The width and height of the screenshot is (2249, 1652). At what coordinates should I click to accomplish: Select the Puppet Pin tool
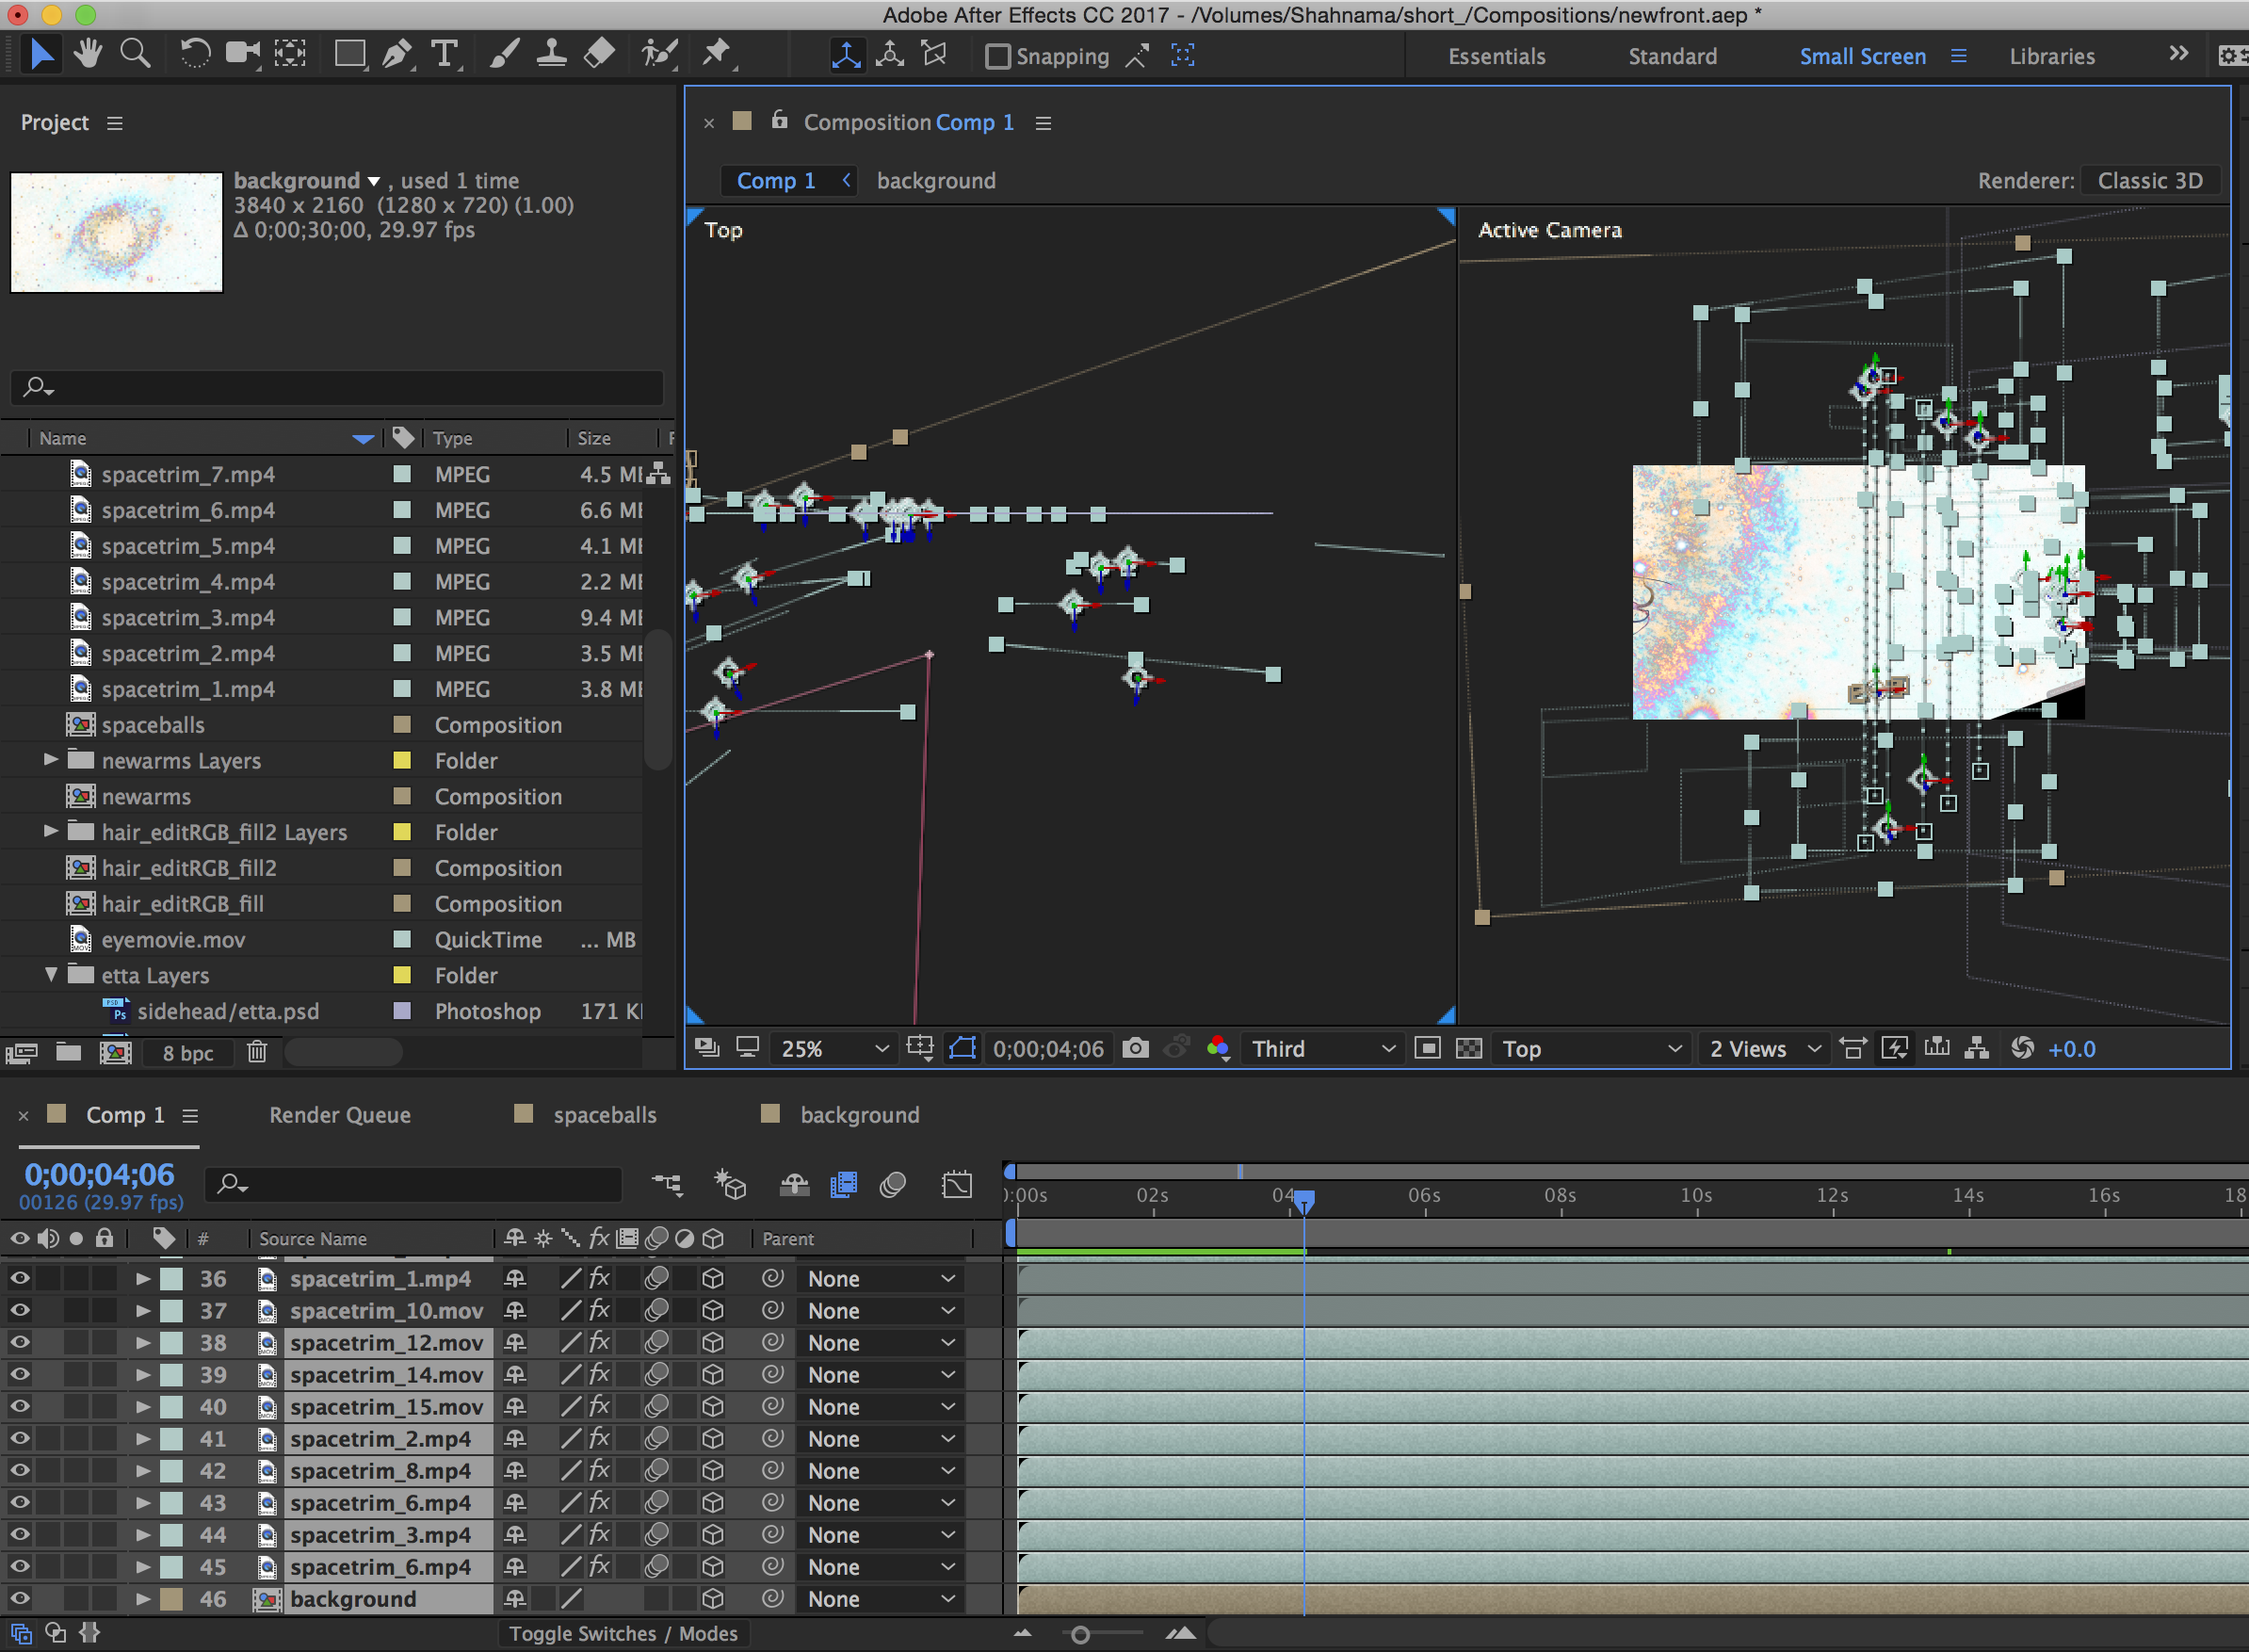pyautogui.click(x=717, y=54)
